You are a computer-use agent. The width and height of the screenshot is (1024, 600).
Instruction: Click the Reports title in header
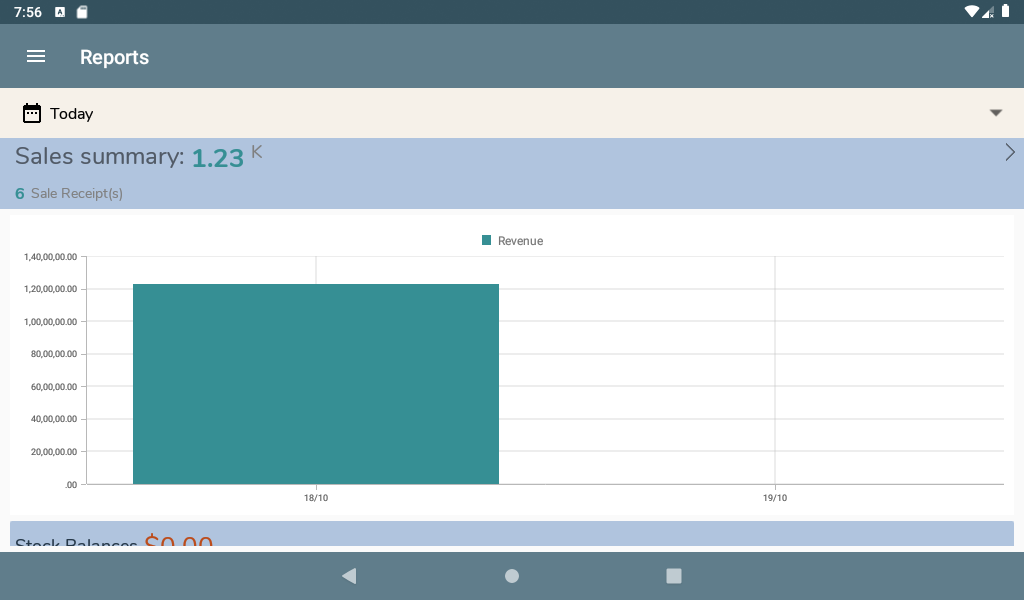114,57
